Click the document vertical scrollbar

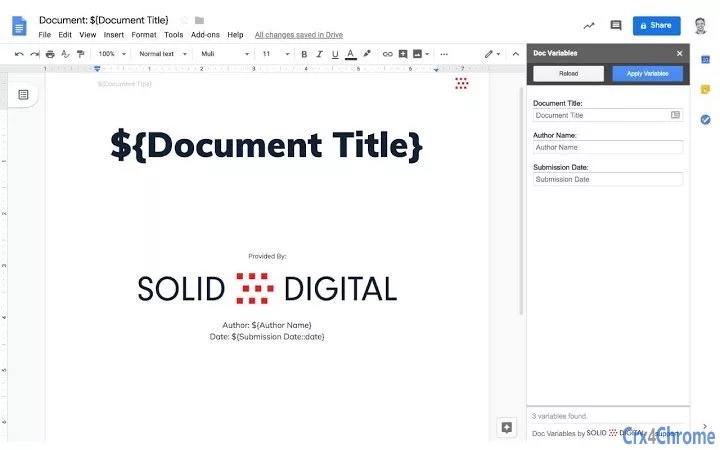521,200
